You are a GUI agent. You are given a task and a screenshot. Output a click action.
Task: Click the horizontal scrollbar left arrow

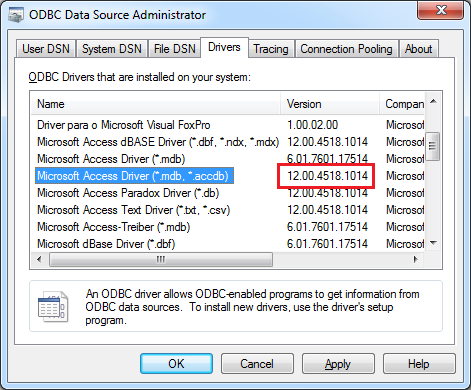coord(39,259)
